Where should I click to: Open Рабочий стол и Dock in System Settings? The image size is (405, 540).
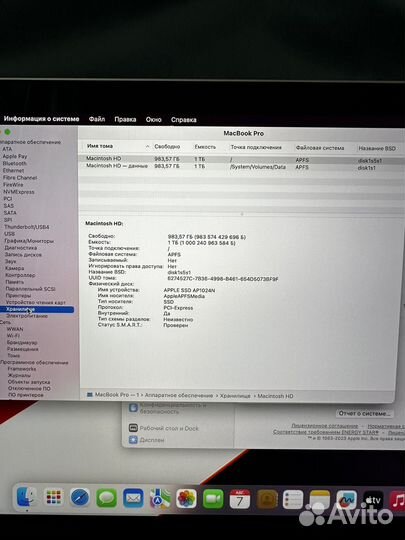pyautogui.click(x=169, y=428)
